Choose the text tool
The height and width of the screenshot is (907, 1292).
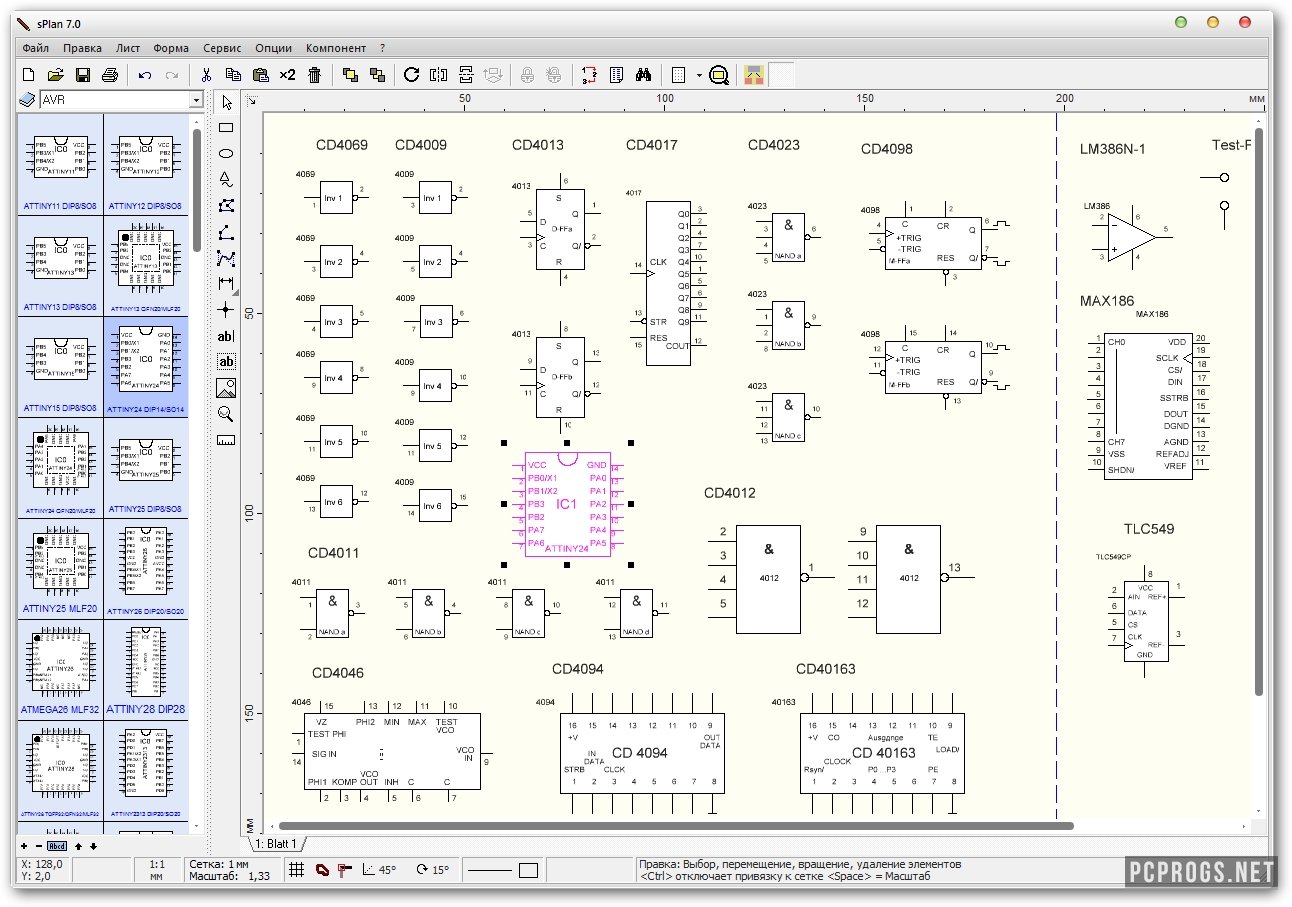[226, 336]
